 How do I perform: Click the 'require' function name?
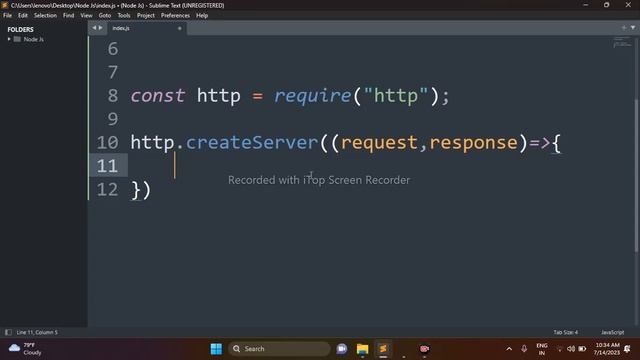[312, 96]
